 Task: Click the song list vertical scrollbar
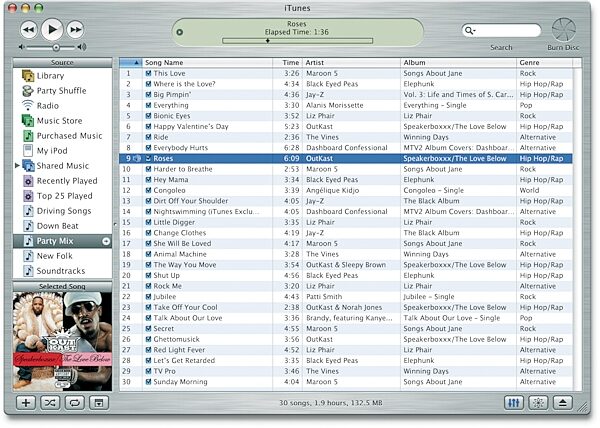coord(577,229)
